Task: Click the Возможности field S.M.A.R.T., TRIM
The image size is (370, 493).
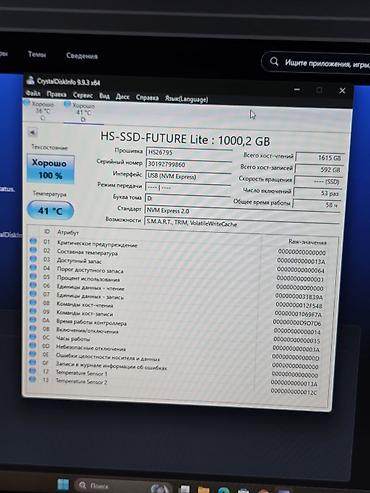Action: (242, 224)
